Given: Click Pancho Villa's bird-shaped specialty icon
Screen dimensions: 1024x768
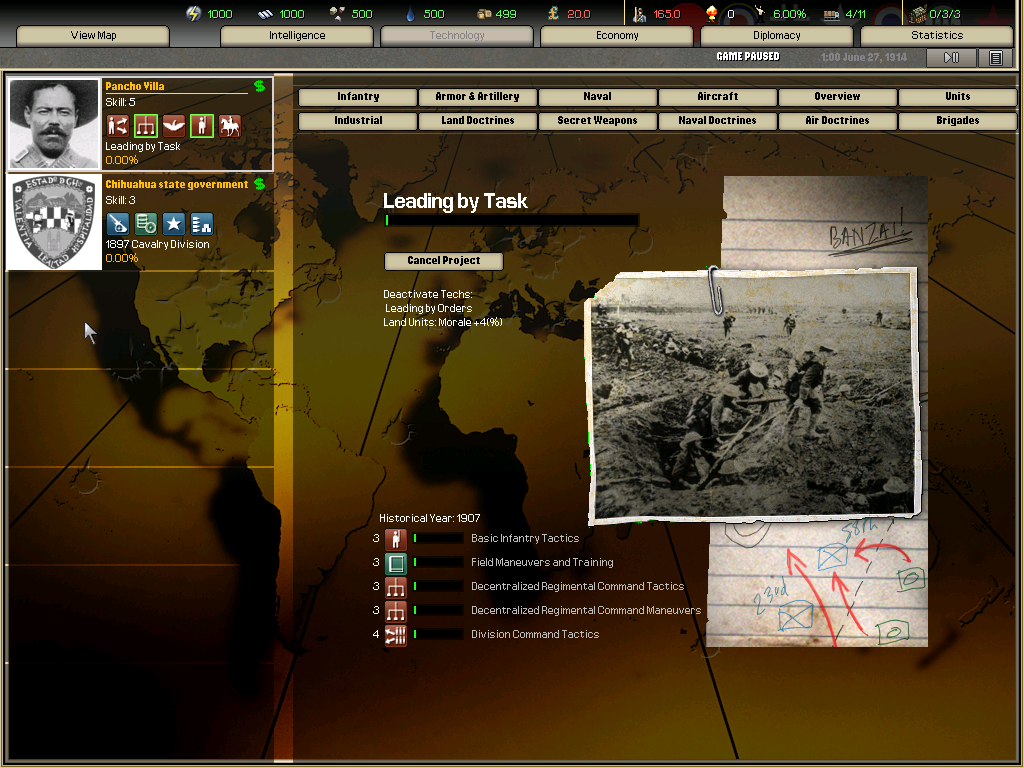Looking at the screenshot, I should point(174,126).
